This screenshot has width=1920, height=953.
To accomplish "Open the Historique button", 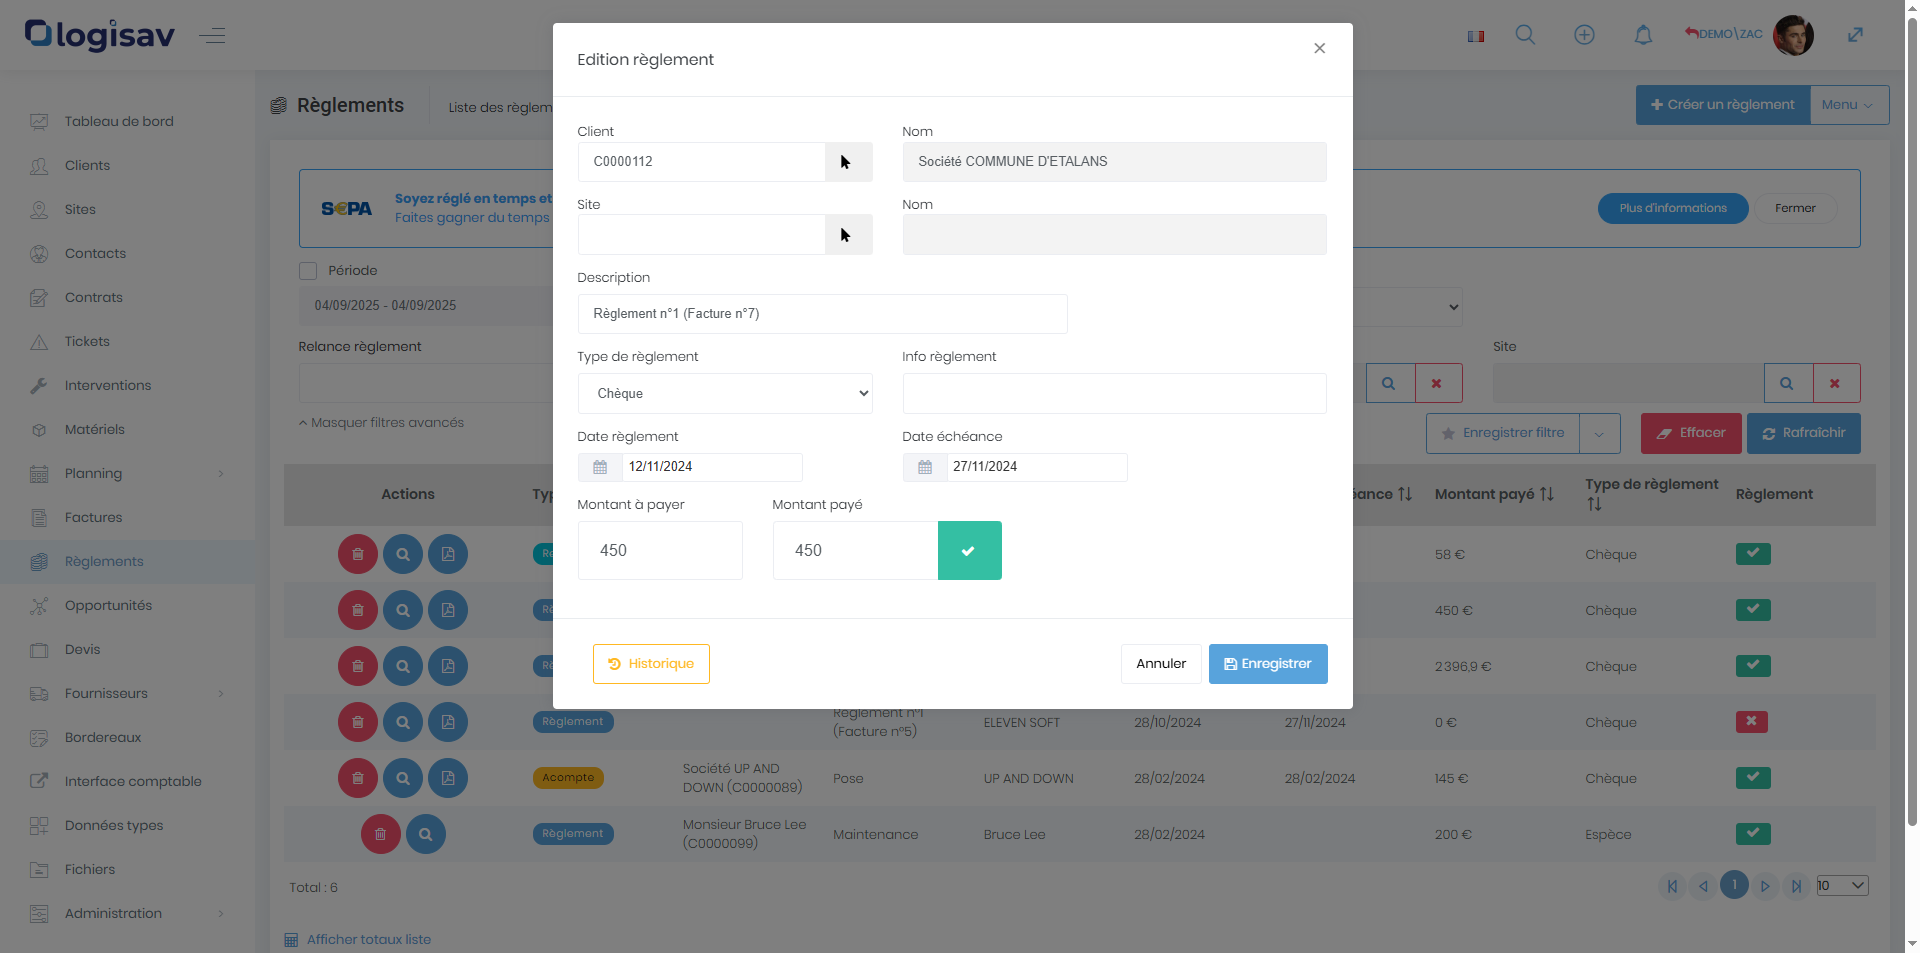I will [x=651, y=664].
